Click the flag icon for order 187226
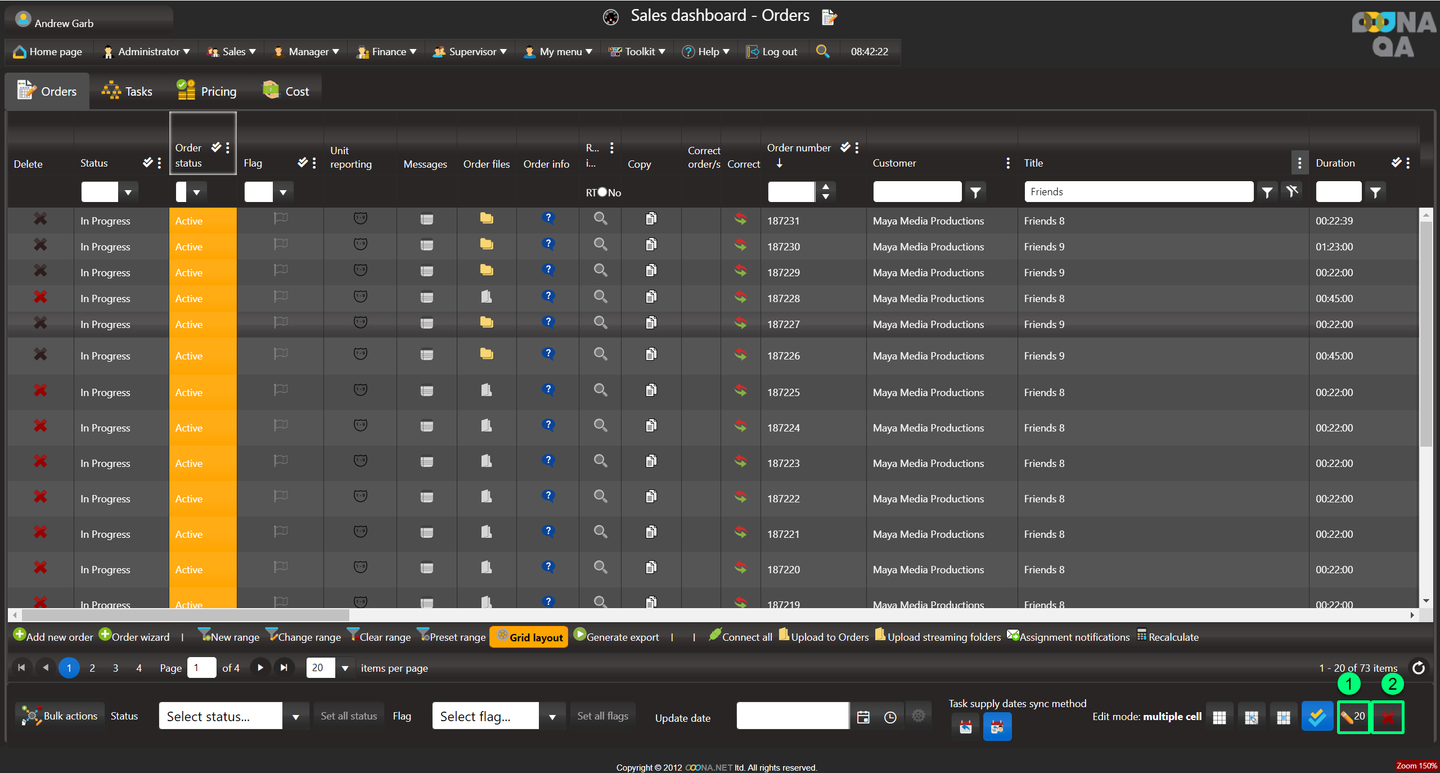The height and width of the screenshot is (773, 1440). click(281, 355)
